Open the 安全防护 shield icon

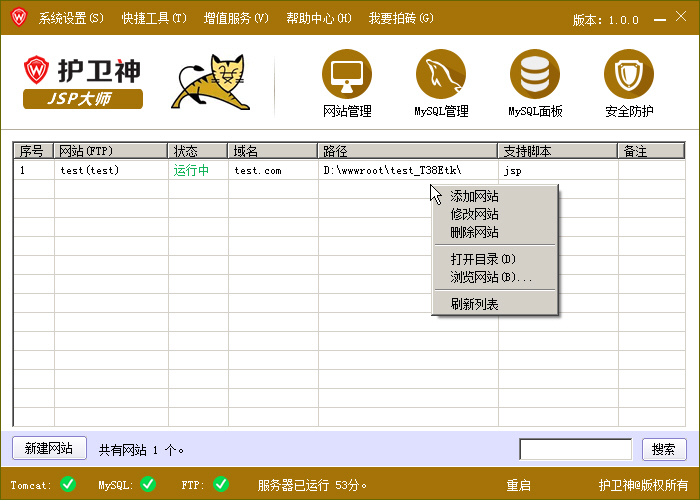[x=629, y=74]
